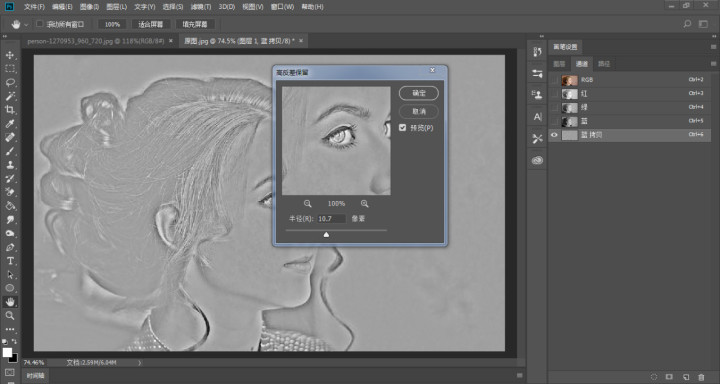
Task: Select the Path Selection tool
Action: (x=10, y=275)
